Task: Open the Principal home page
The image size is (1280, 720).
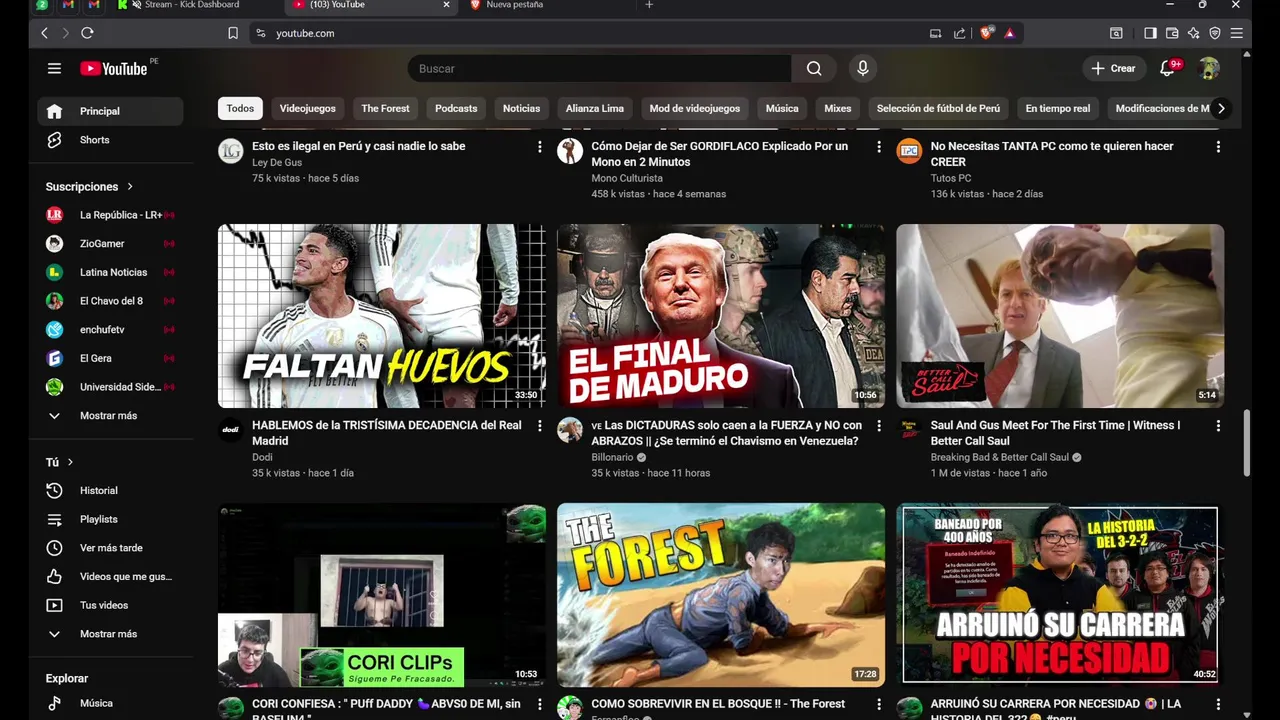Action: tap(110, 111)
